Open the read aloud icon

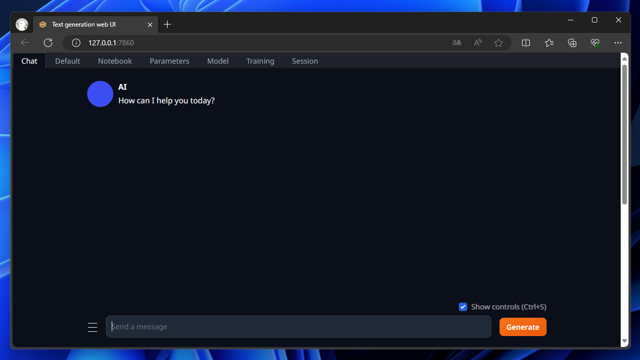(478, 42)
